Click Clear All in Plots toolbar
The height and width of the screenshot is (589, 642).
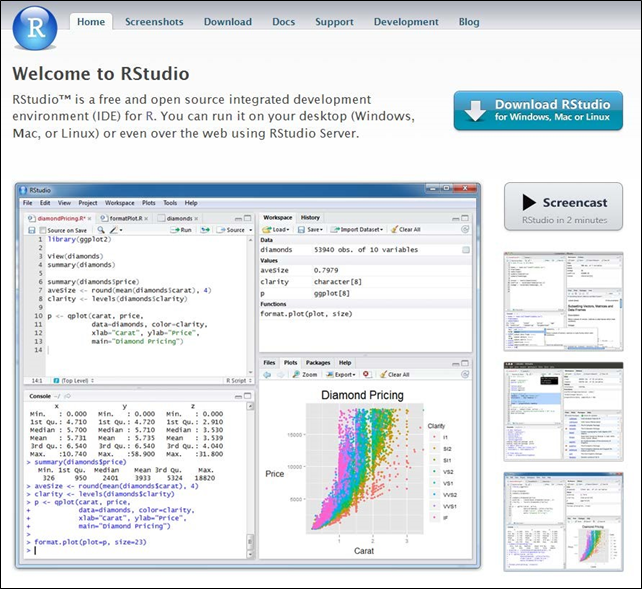[394, 375]
